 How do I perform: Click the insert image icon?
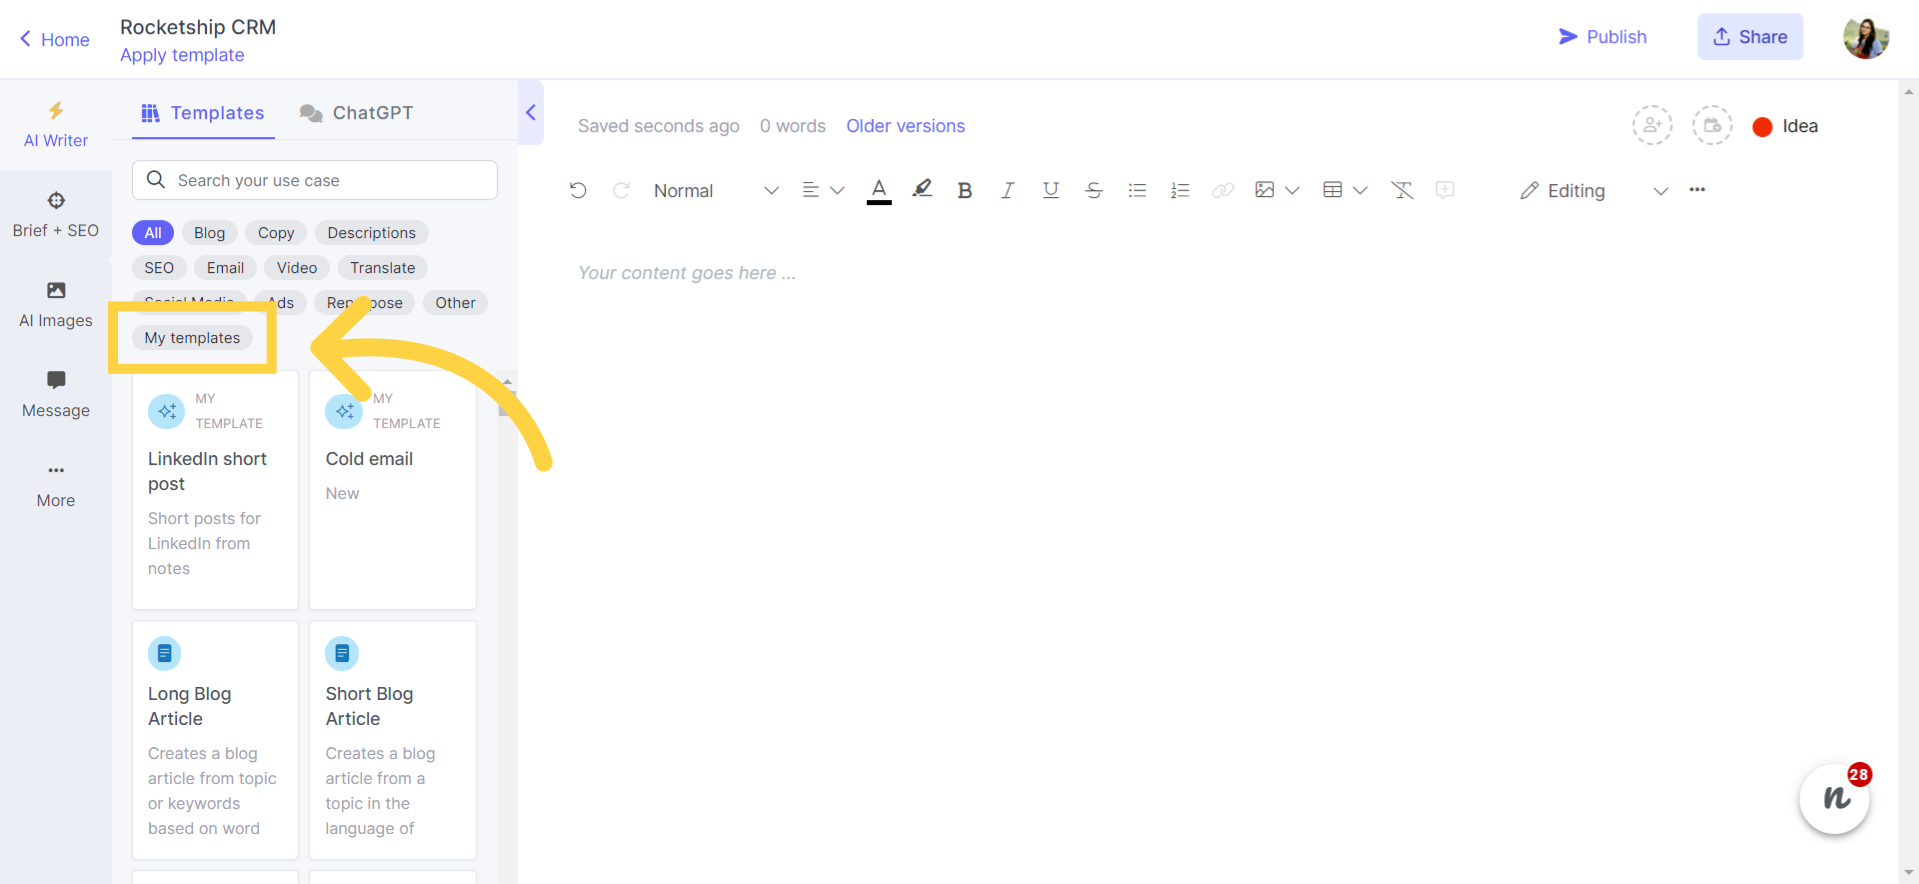click(1265, 190)
